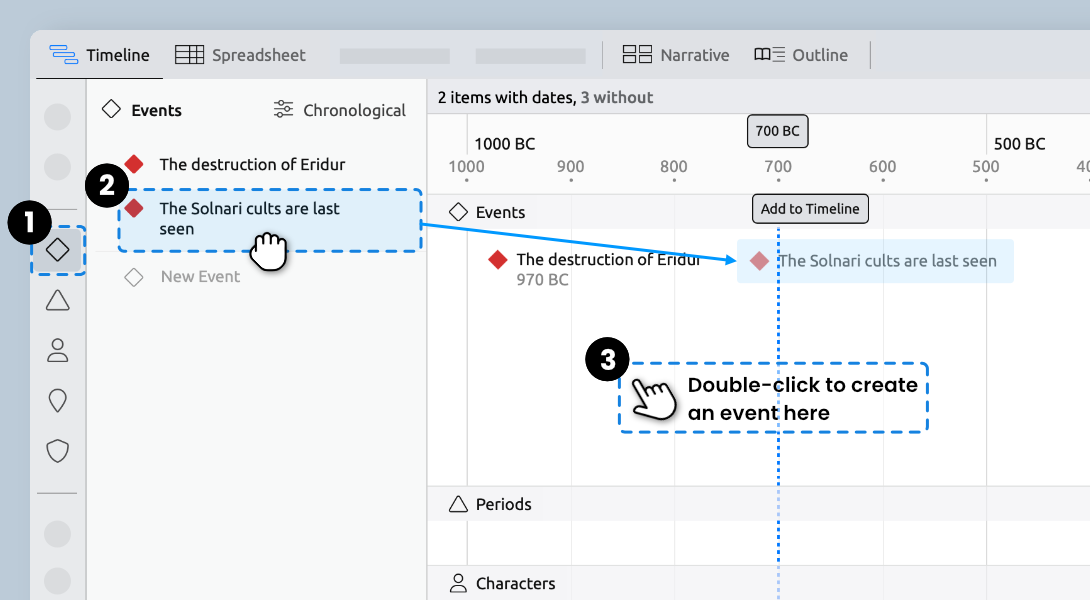Click '2 items with dates' text

click(x=507, y=97)
